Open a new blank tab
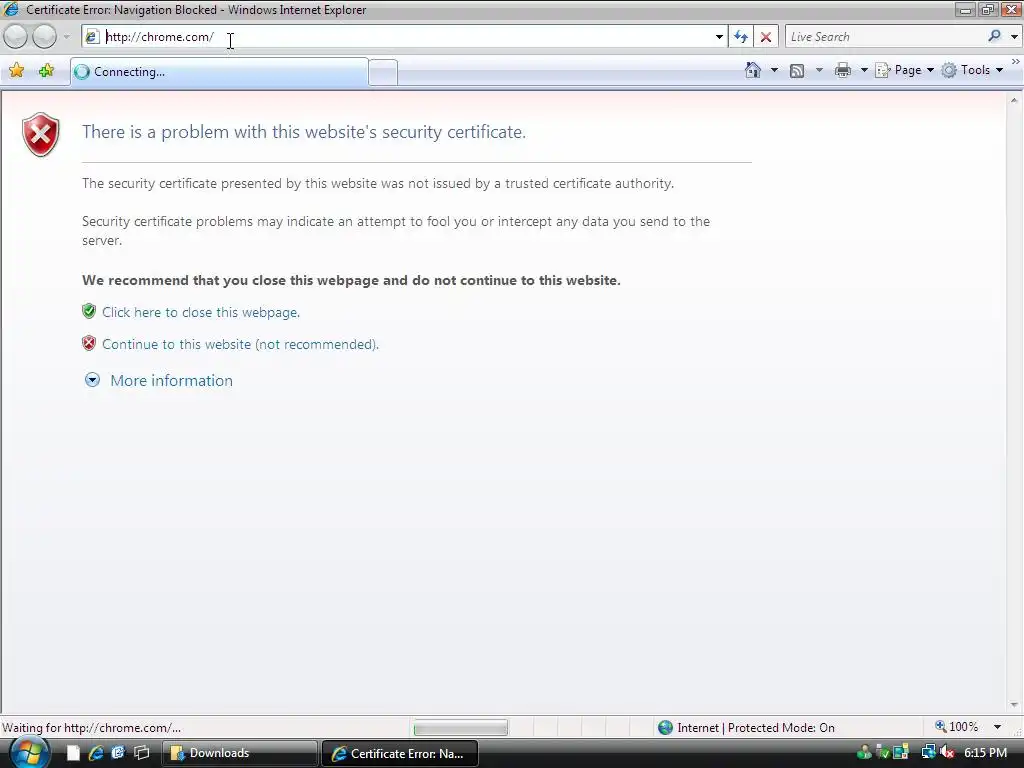1024x768 pixels. pyautogui.click(x=383, y=72)
